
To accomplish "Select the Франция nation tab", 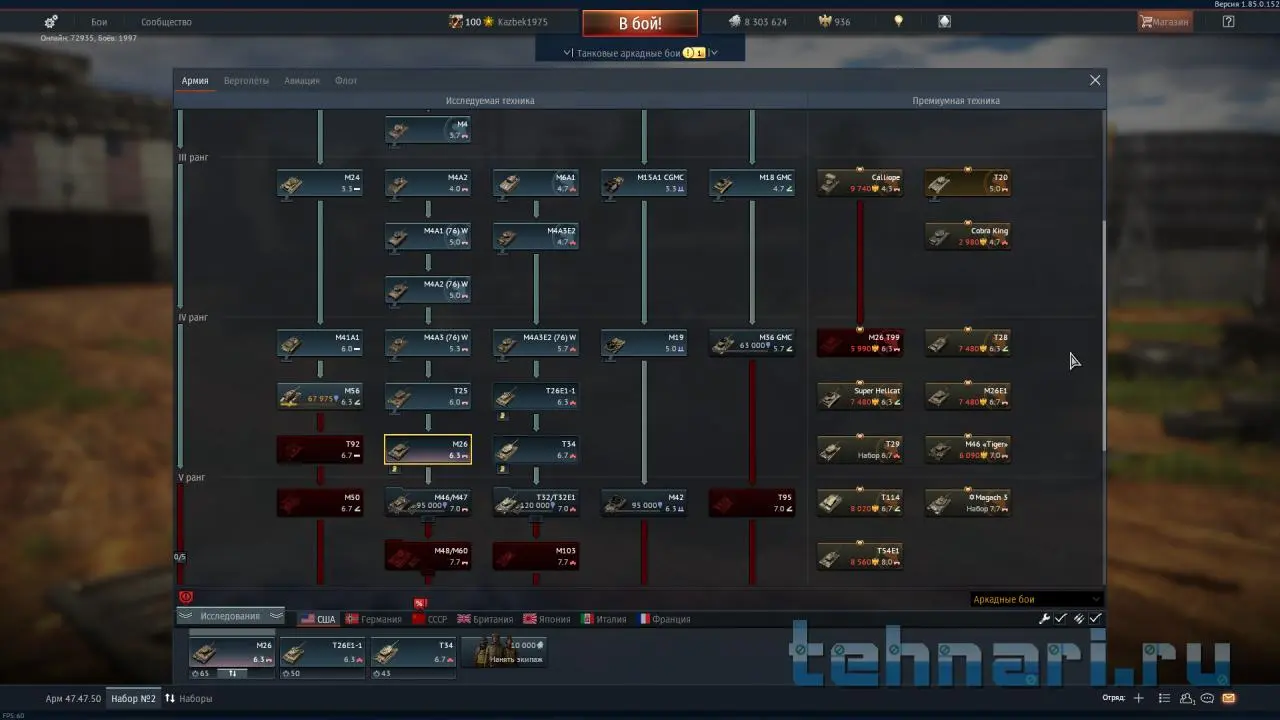I will coord(664,619).
